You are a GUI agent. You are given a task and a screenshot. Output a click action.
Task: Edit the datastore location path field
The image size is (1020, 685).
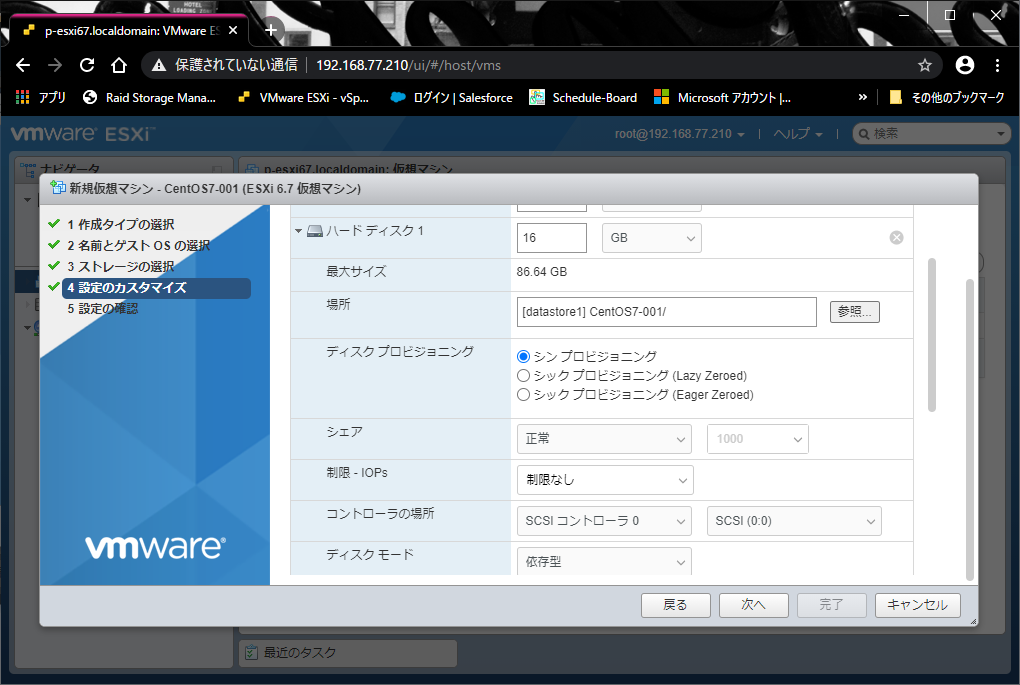(667, 312)
